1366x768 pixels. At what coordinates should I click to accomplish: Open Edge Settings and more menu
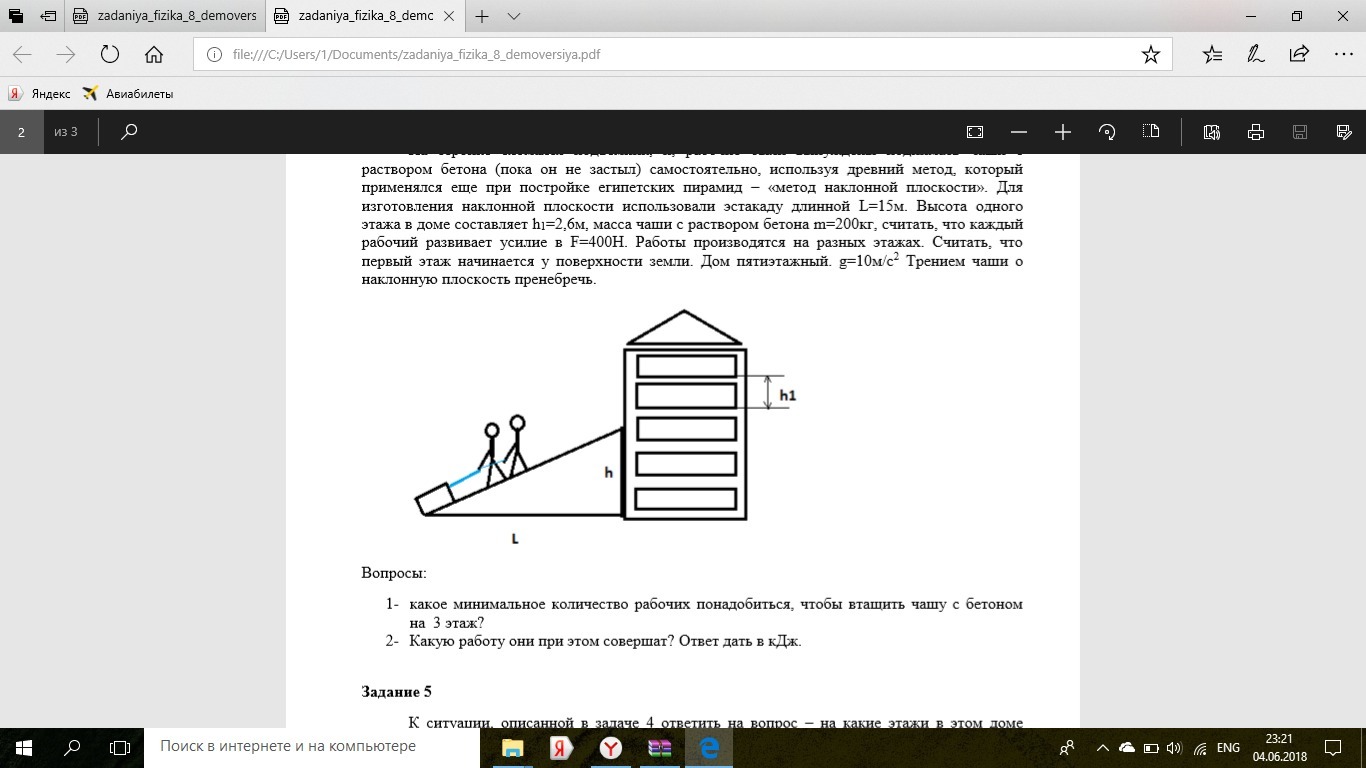click(1343, 54)
